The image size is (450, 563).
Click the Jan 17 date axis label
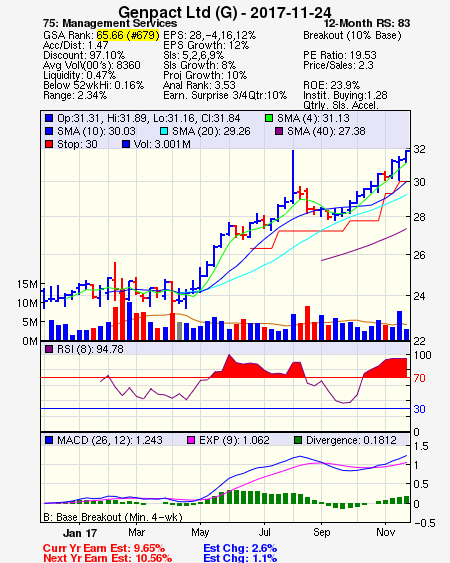80,533
